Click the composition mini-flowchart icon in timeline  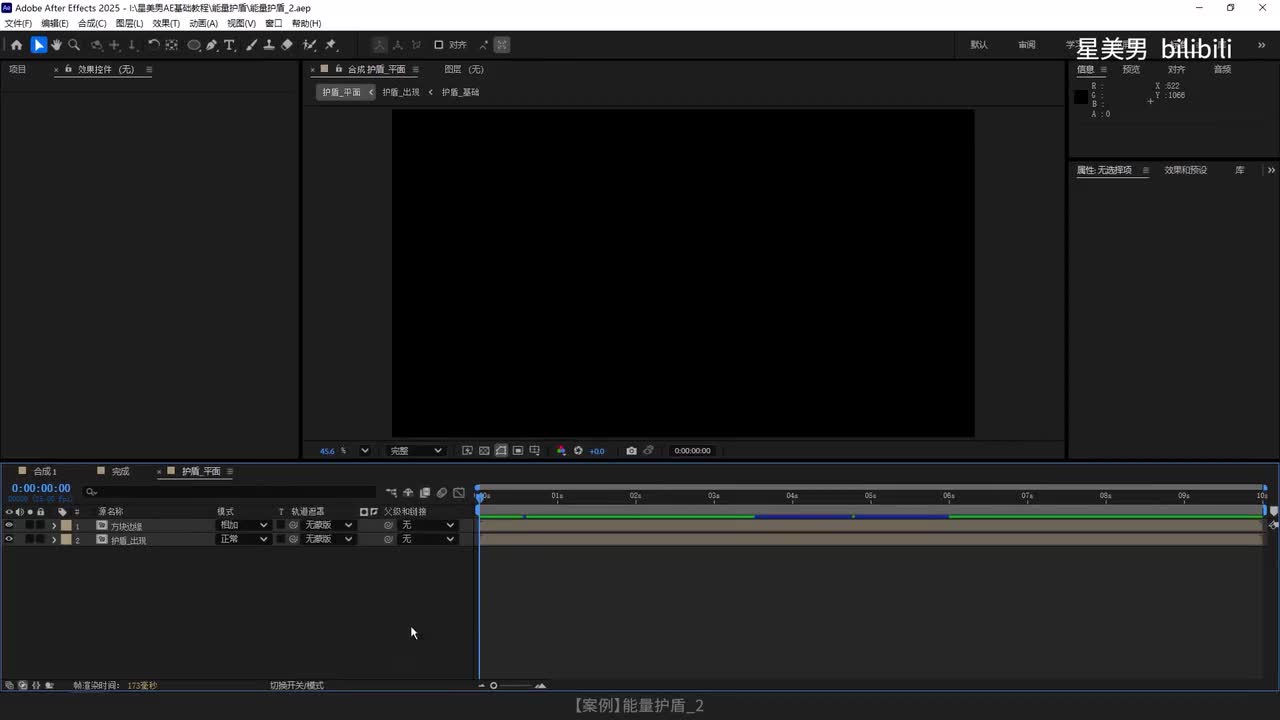391,492
